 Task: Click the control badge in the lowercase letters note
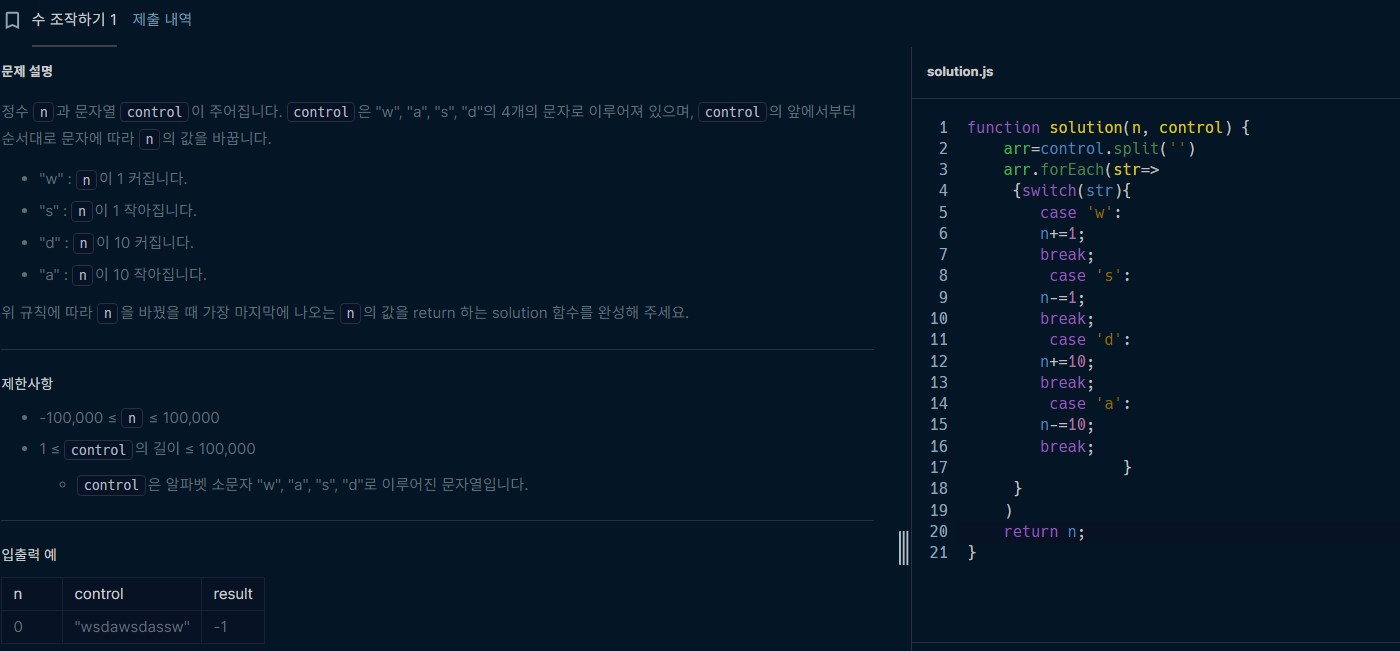110,484
